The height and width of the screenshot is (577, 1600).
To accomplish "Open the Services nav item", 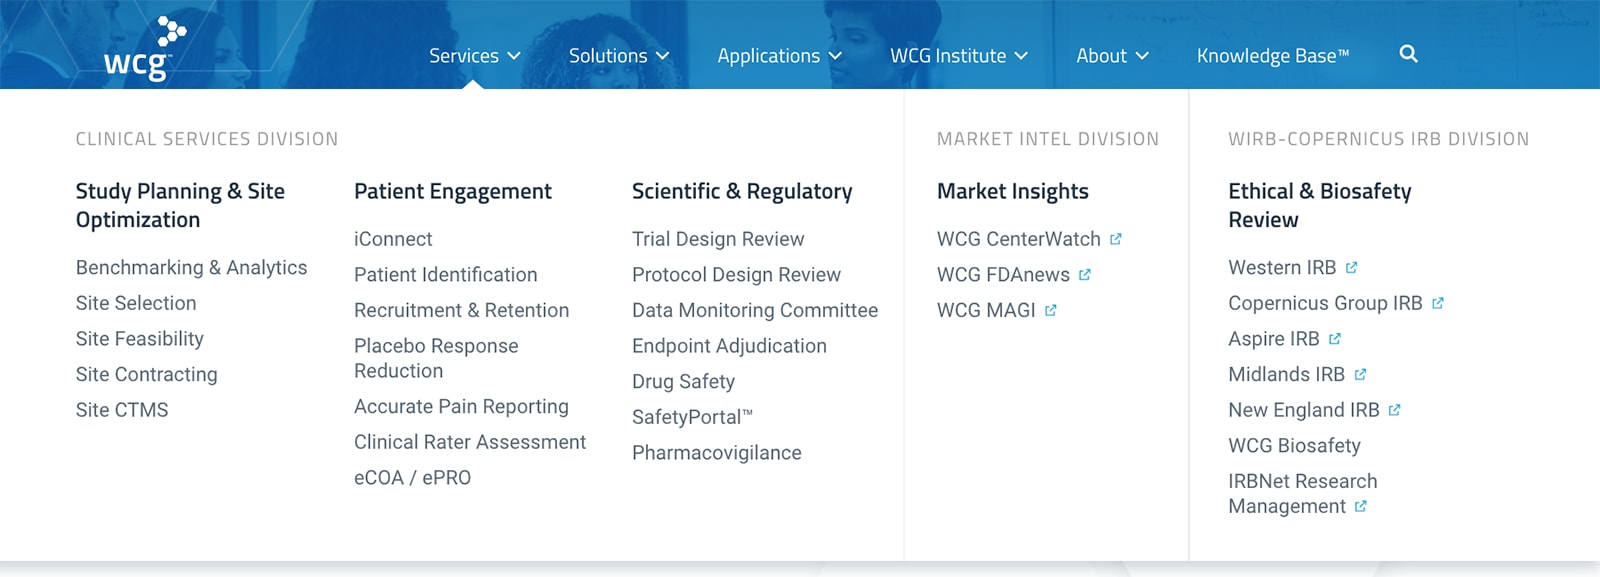I will (464, 56).
